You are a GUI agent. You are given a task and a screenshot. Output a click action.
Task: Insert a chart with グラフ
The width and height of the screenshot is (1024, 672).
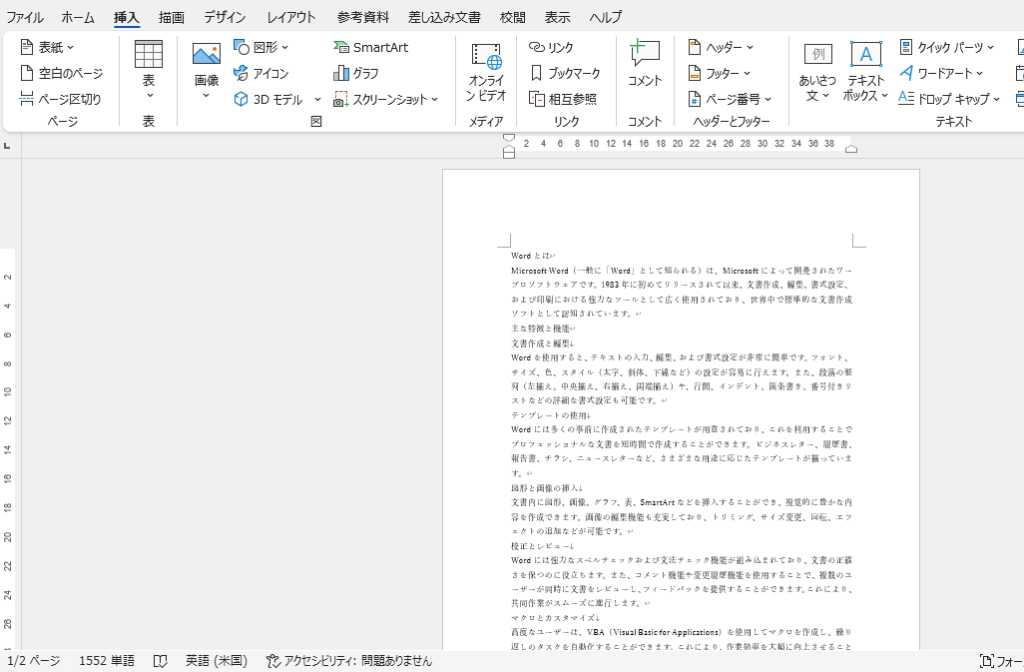click(356, 73)
